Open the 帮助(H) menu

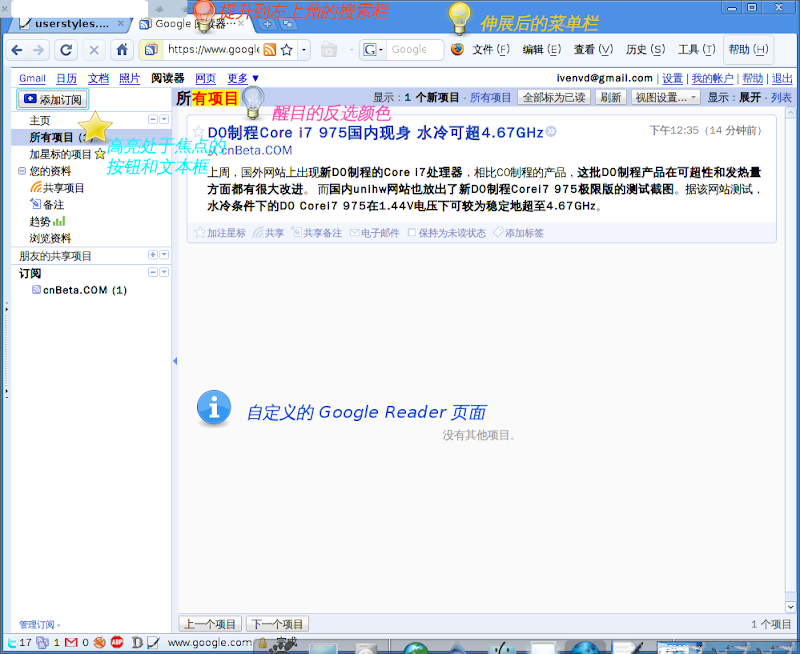(748, 49)
